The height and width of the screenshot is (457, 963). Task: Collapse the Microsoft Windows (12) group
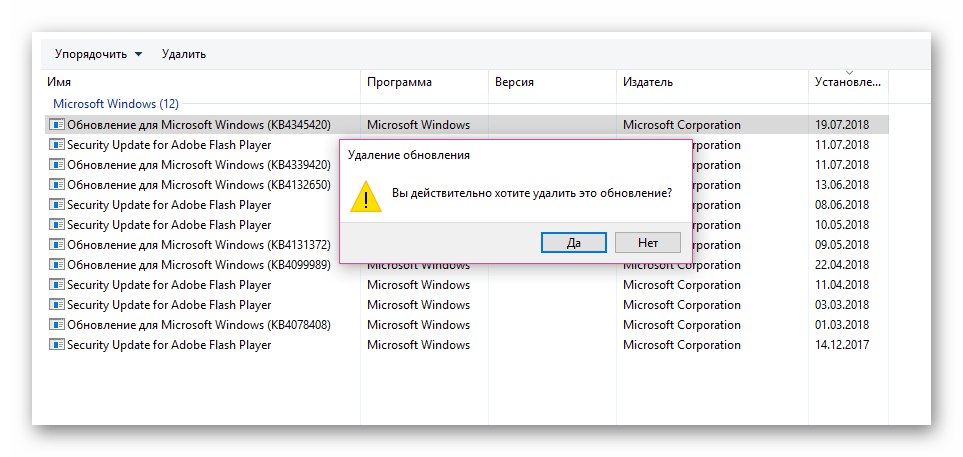[x=115, y=104]
